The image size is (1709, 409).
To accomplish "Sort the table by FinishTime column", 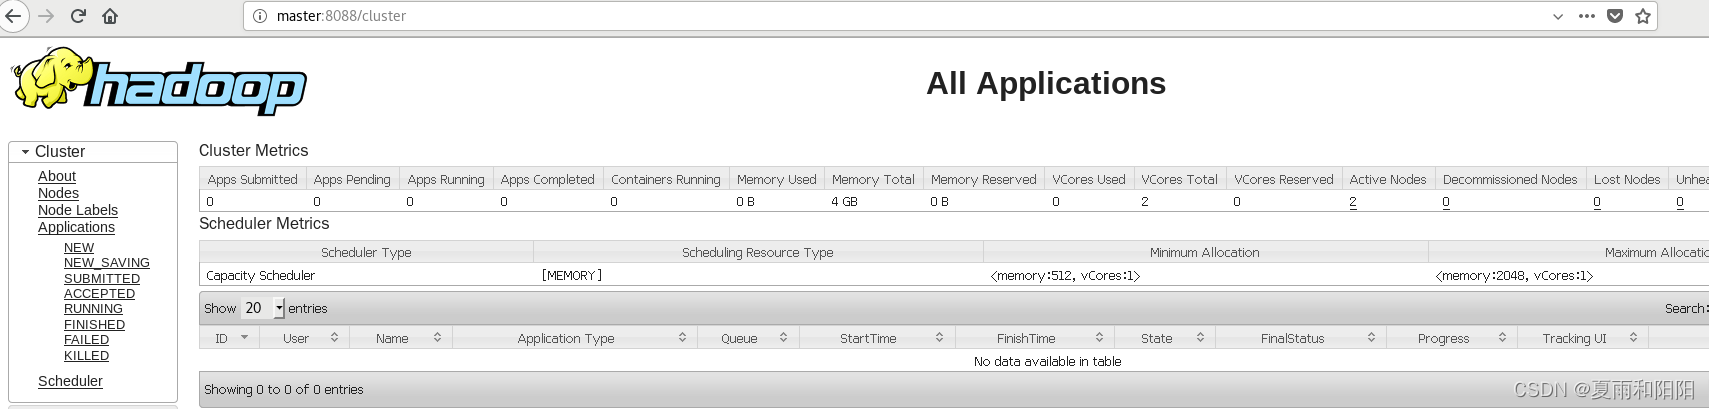I will (x=1034, y=338).
